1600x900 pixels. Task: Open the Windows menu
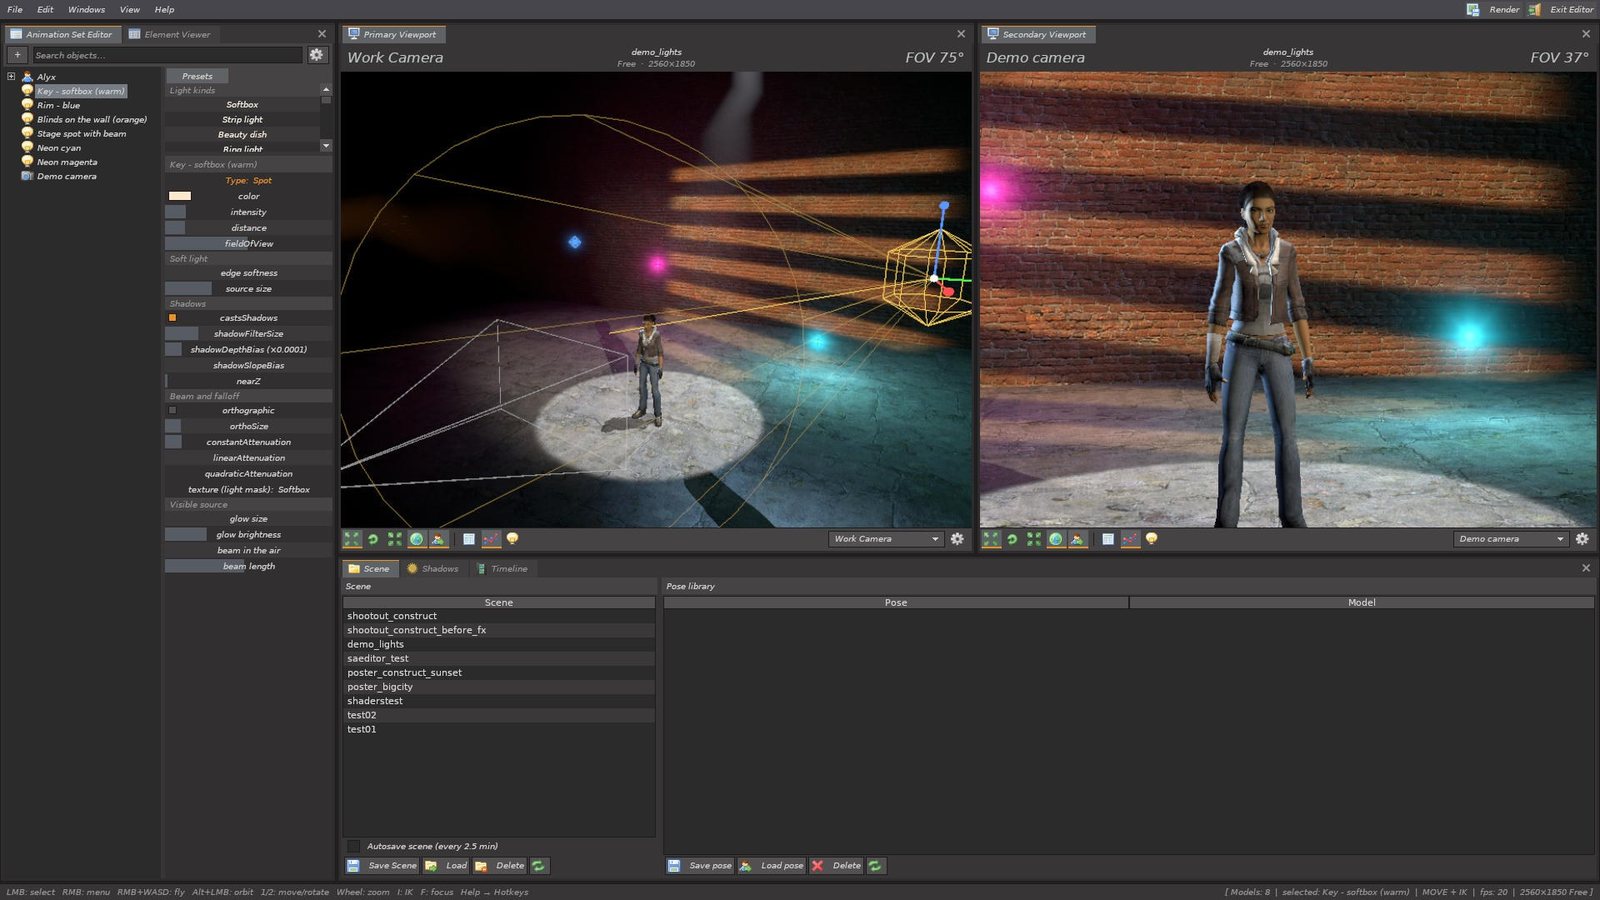(x=86, y=9)
